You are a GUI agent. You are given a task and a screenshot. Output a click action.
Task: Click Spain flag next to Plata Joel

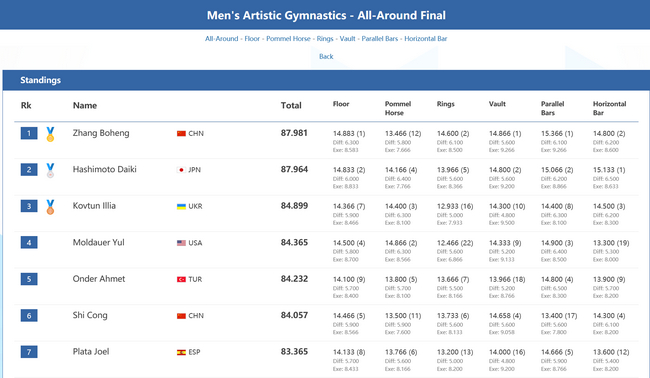click(181, 352)
